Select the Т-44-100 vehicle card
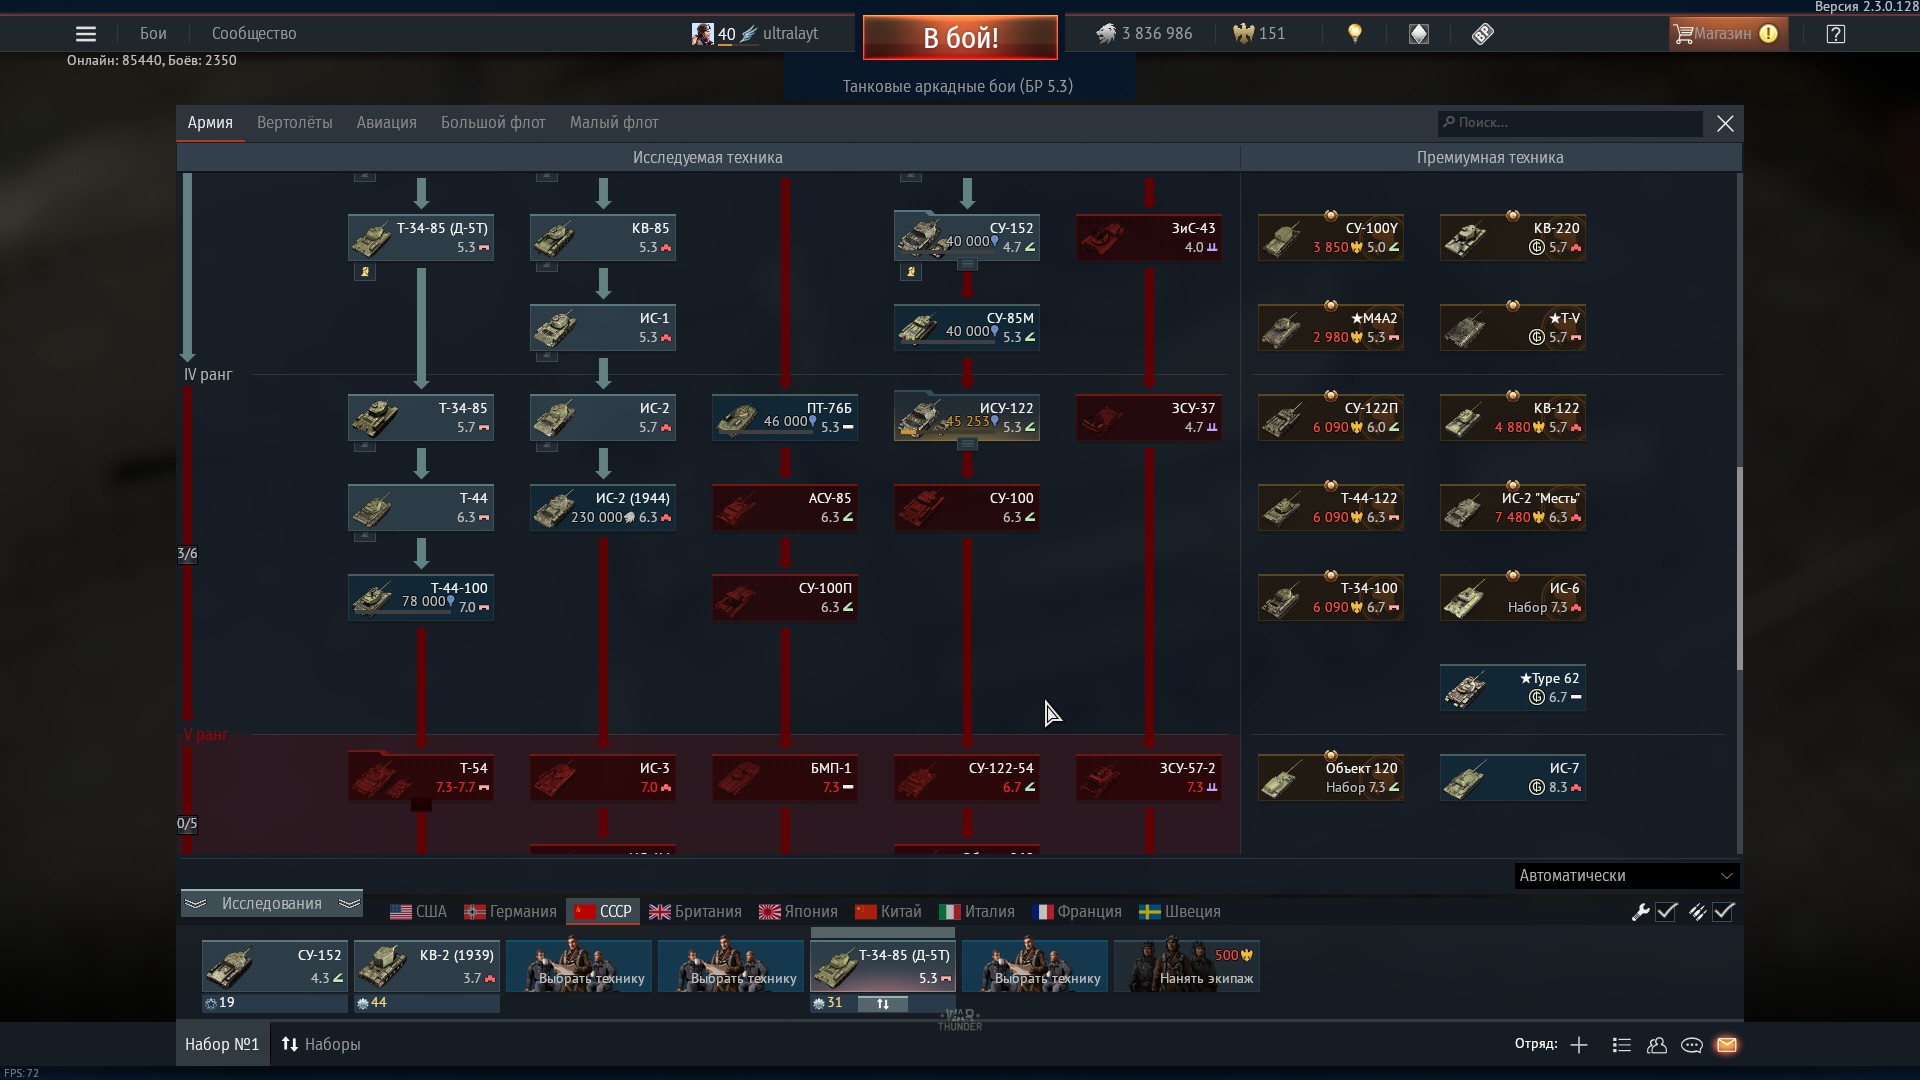 click(421, 597)
